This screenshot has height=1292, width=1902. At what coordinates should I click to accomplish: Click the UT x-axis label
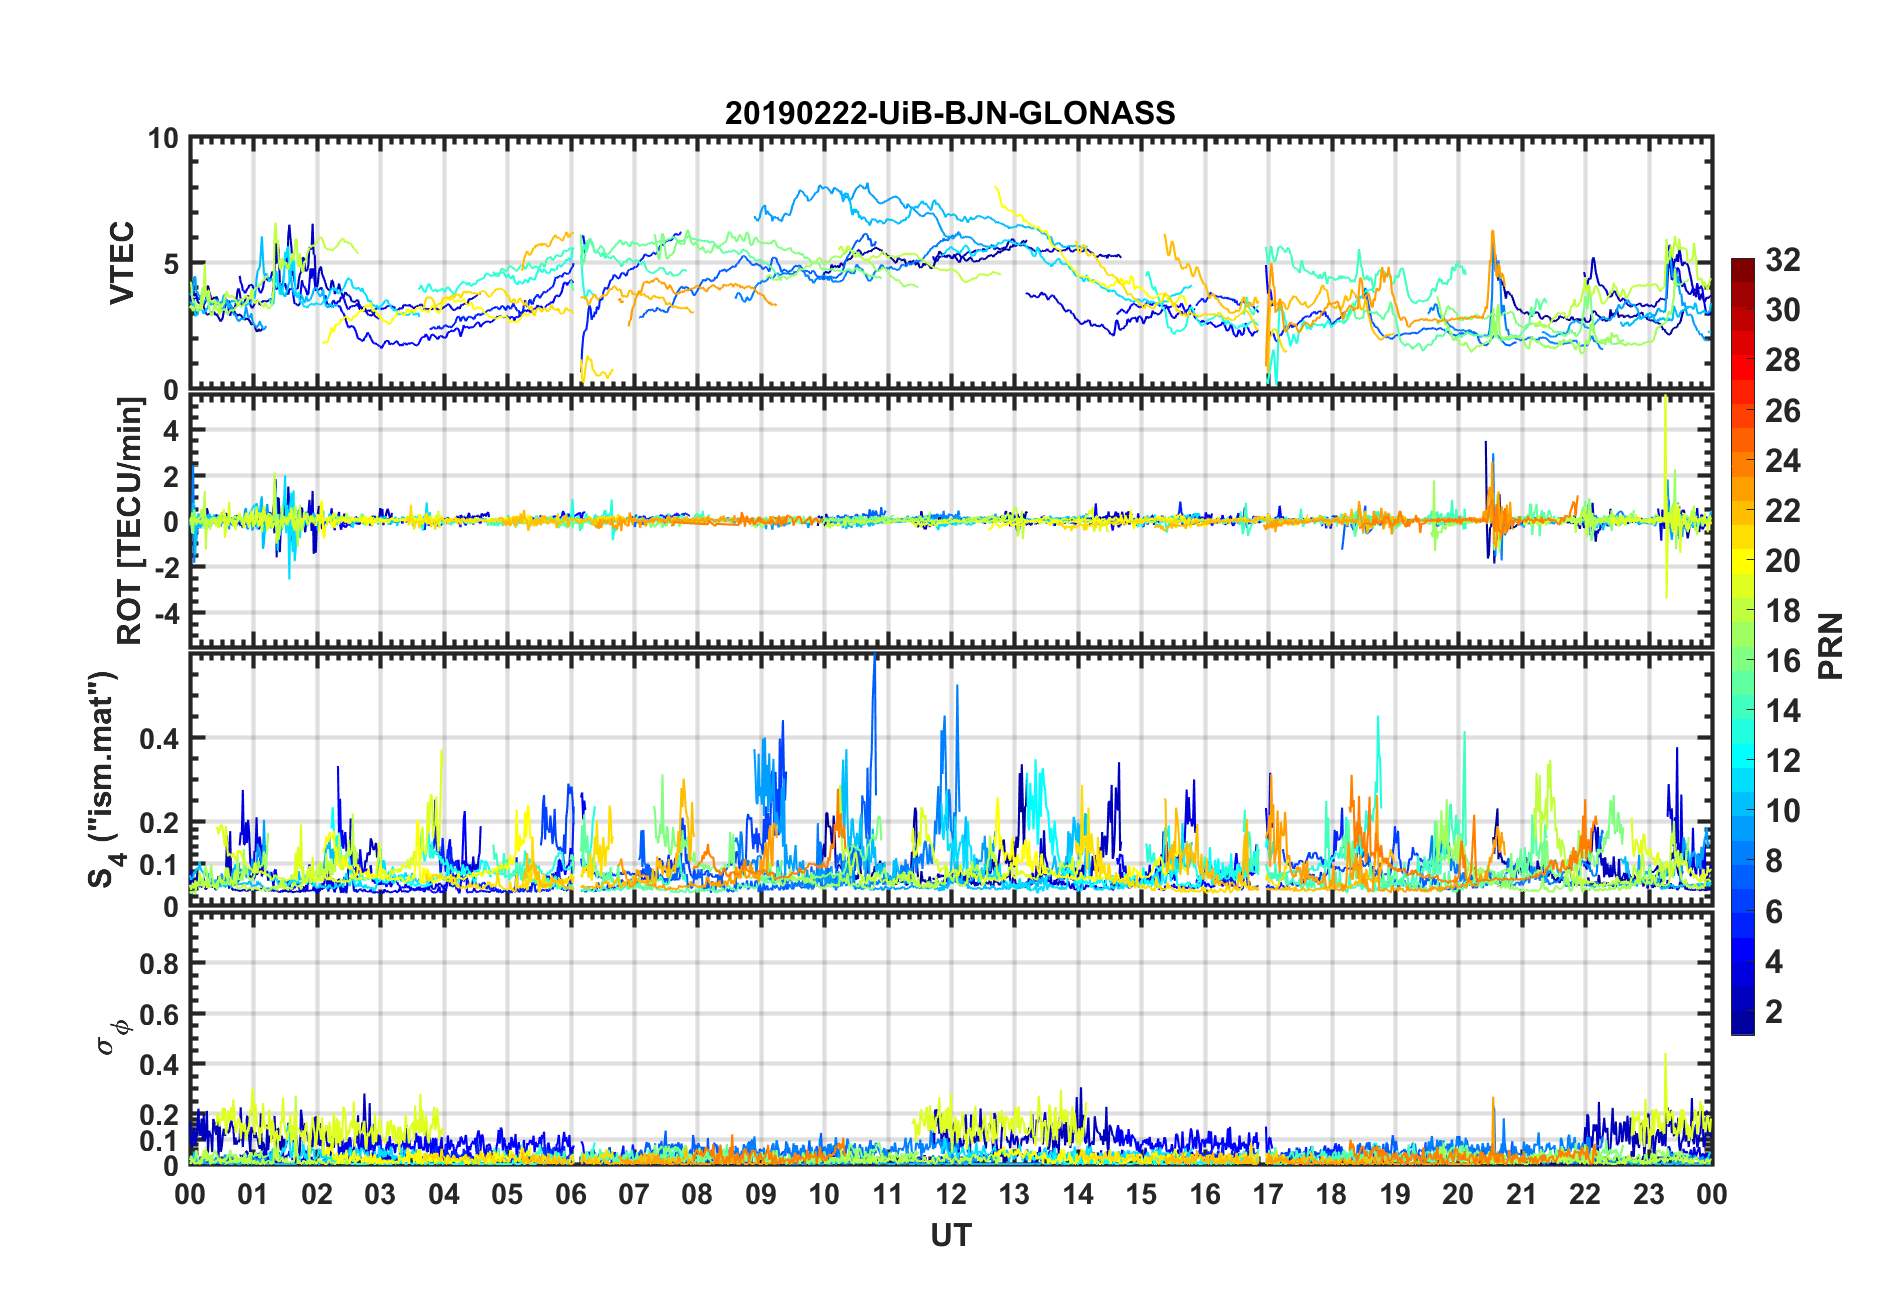coord(951,1236)
